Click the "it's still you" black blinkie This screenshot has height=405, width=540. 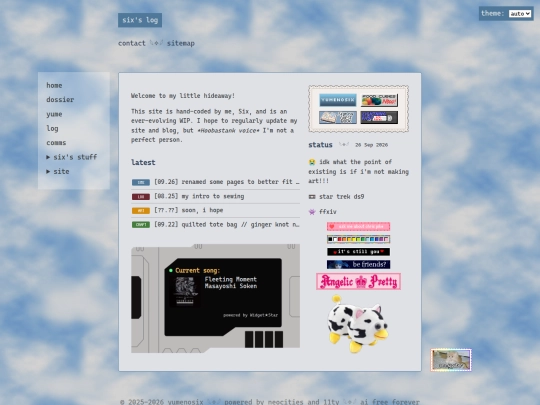(359, 252)
